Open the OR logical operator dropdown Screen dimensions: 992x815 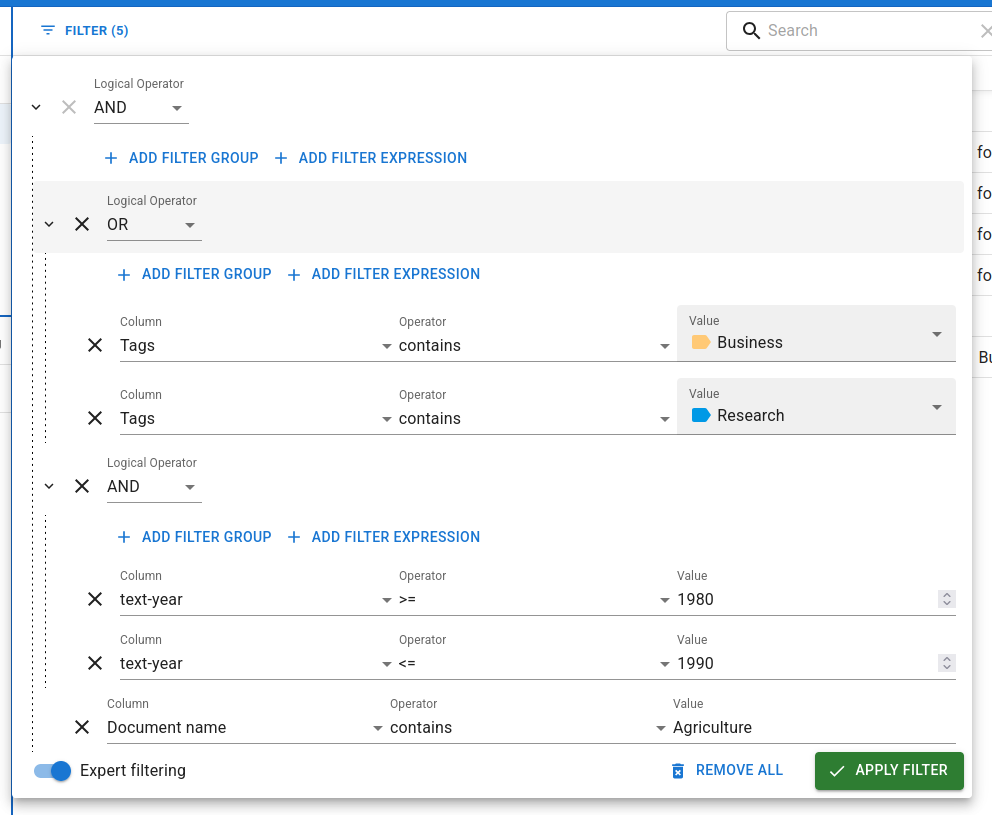154,225
